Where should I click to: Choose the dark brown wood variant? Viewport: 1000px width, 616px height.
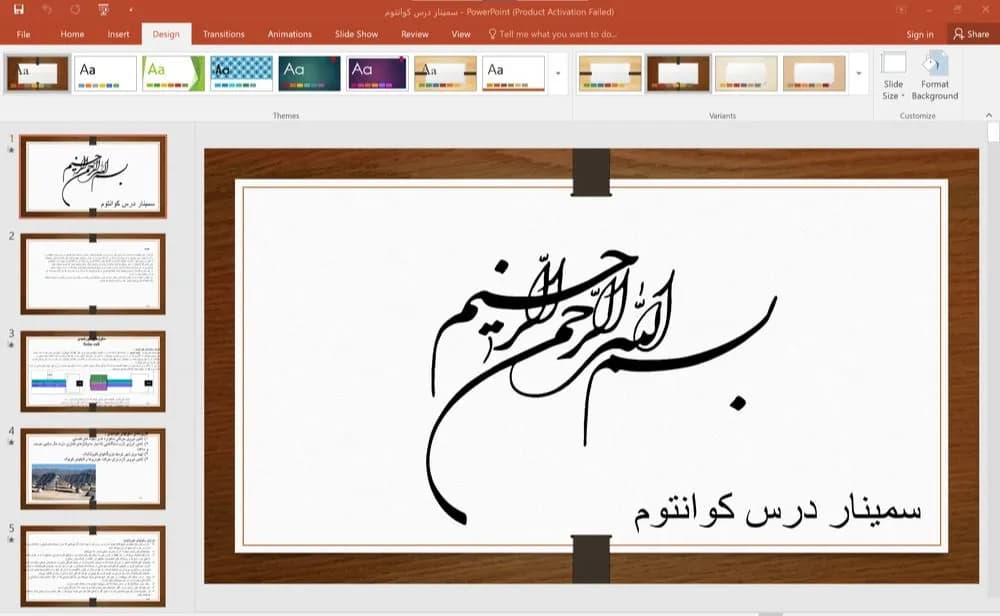pos(678,73)
